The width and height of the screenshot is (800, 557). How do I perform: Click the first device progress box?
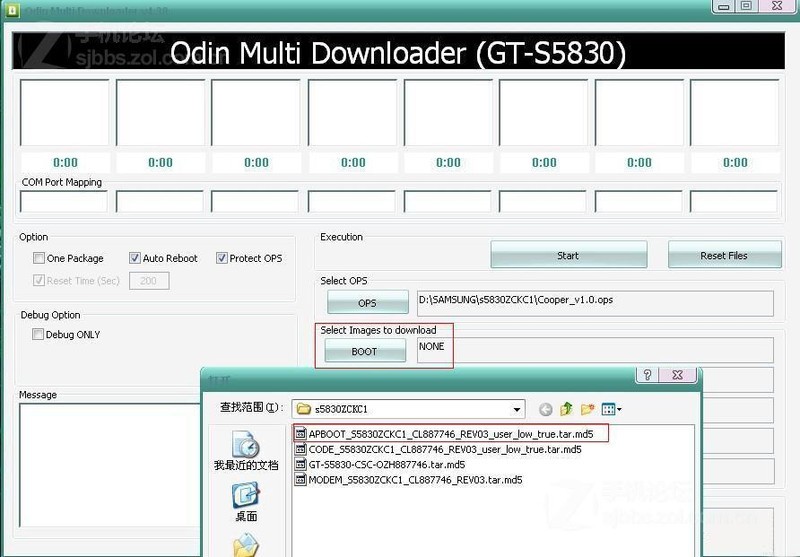(64, 112)
